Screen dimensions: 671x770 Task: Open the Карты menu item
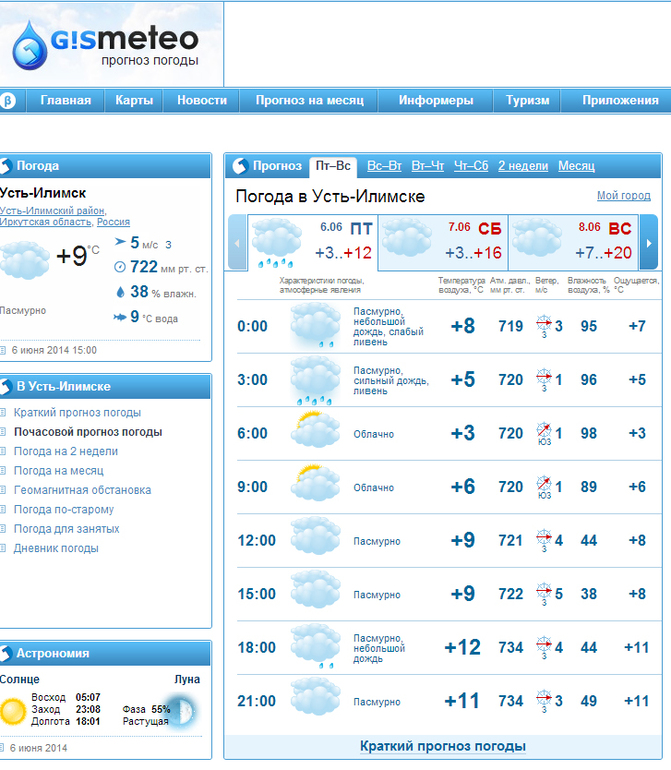pos(134,100)
